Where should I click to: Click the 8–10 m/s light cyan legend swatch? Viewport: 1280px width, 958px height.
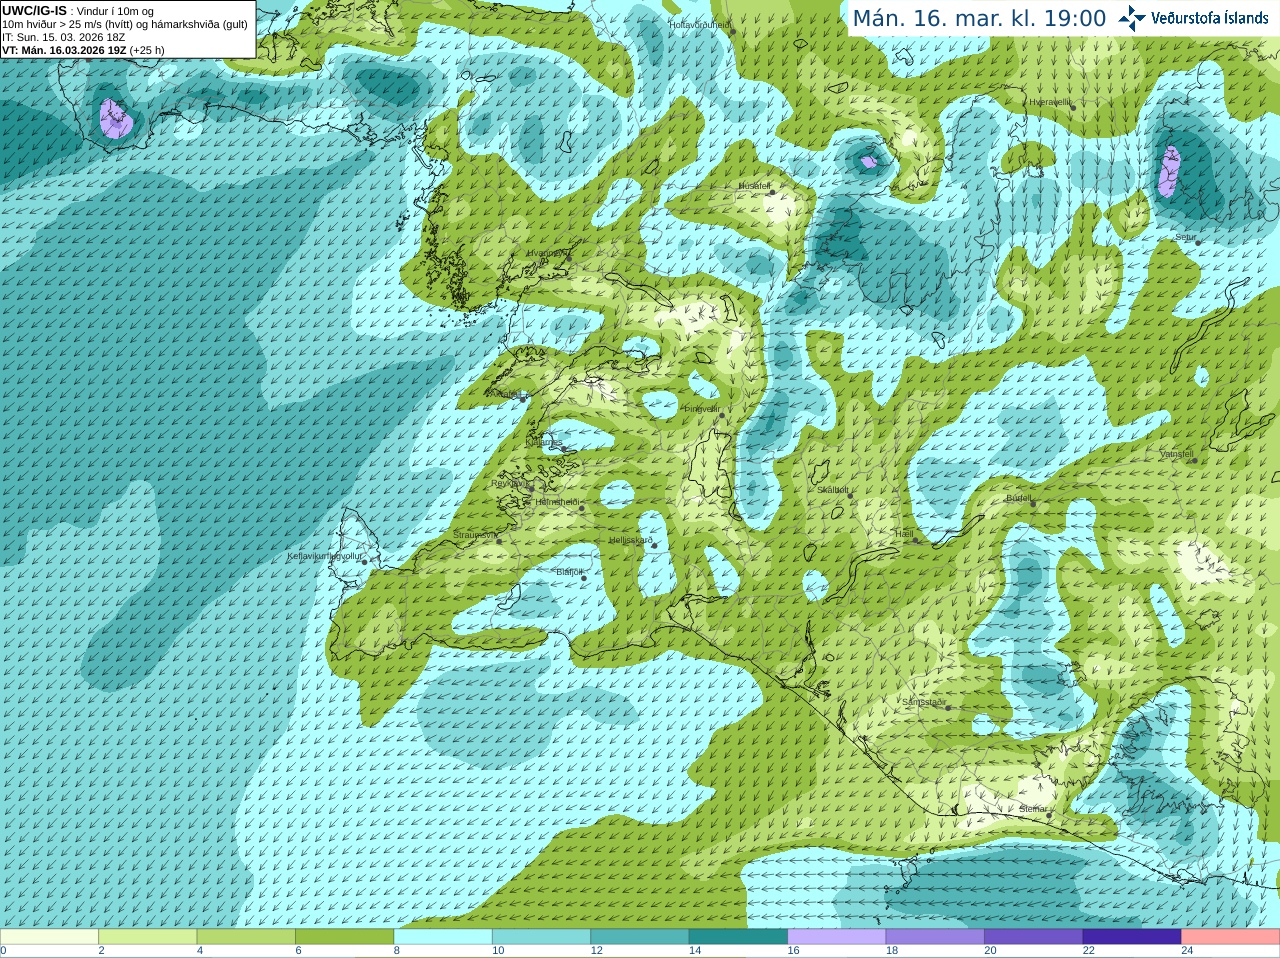(443, 937)
